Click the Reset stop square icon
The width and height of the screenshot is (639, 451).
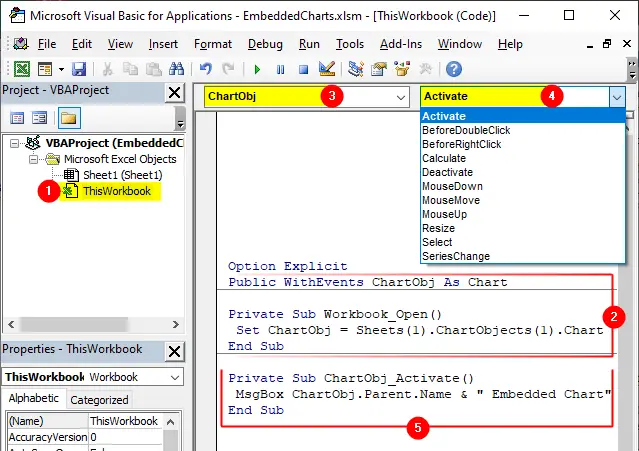[x=303, y=69]
